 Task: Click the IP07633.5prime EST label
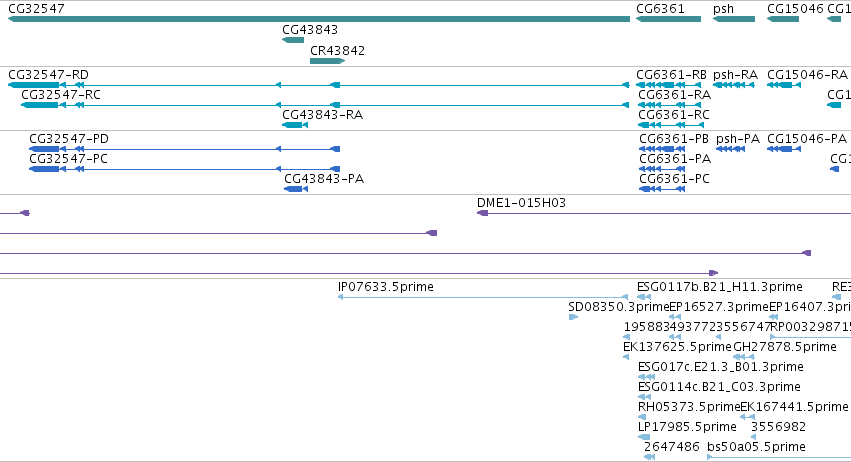pyautogui.click(x=385, y=287)
